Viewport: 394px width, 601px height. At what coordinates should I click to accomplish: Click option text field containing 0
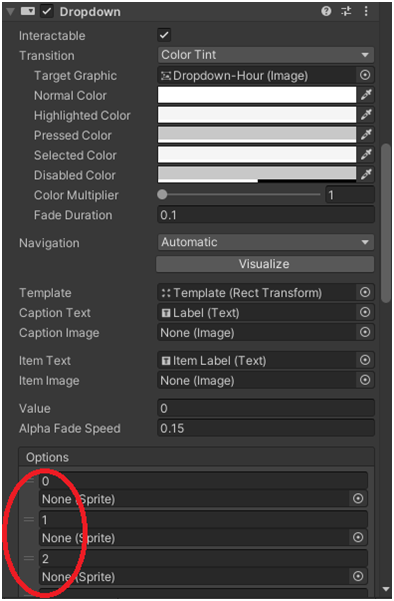click(x=203, y=481)
